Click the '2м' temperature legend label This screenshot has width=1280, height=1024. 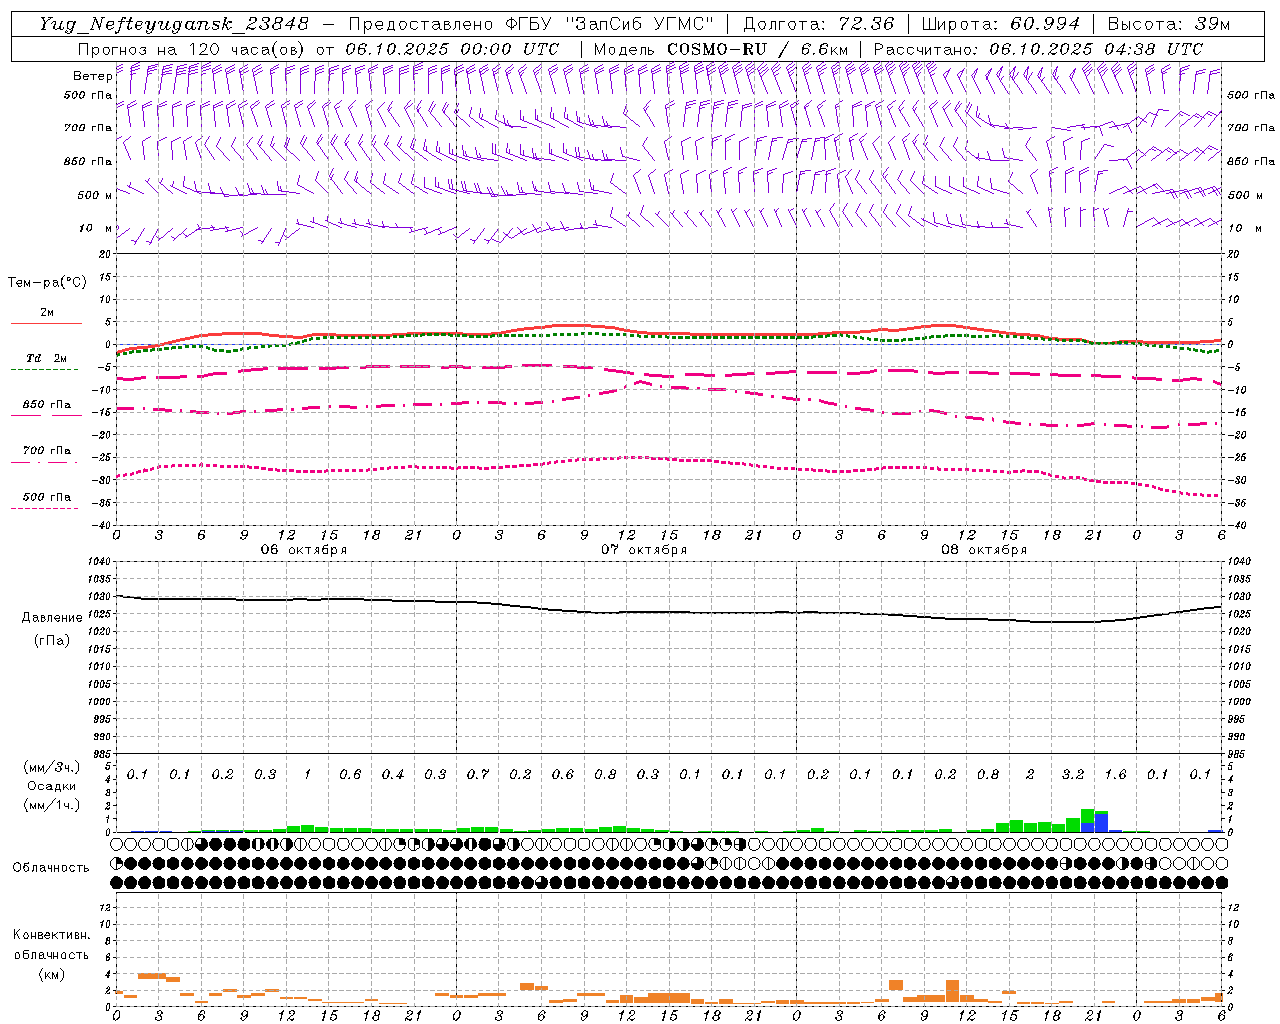tap(47, 312)
